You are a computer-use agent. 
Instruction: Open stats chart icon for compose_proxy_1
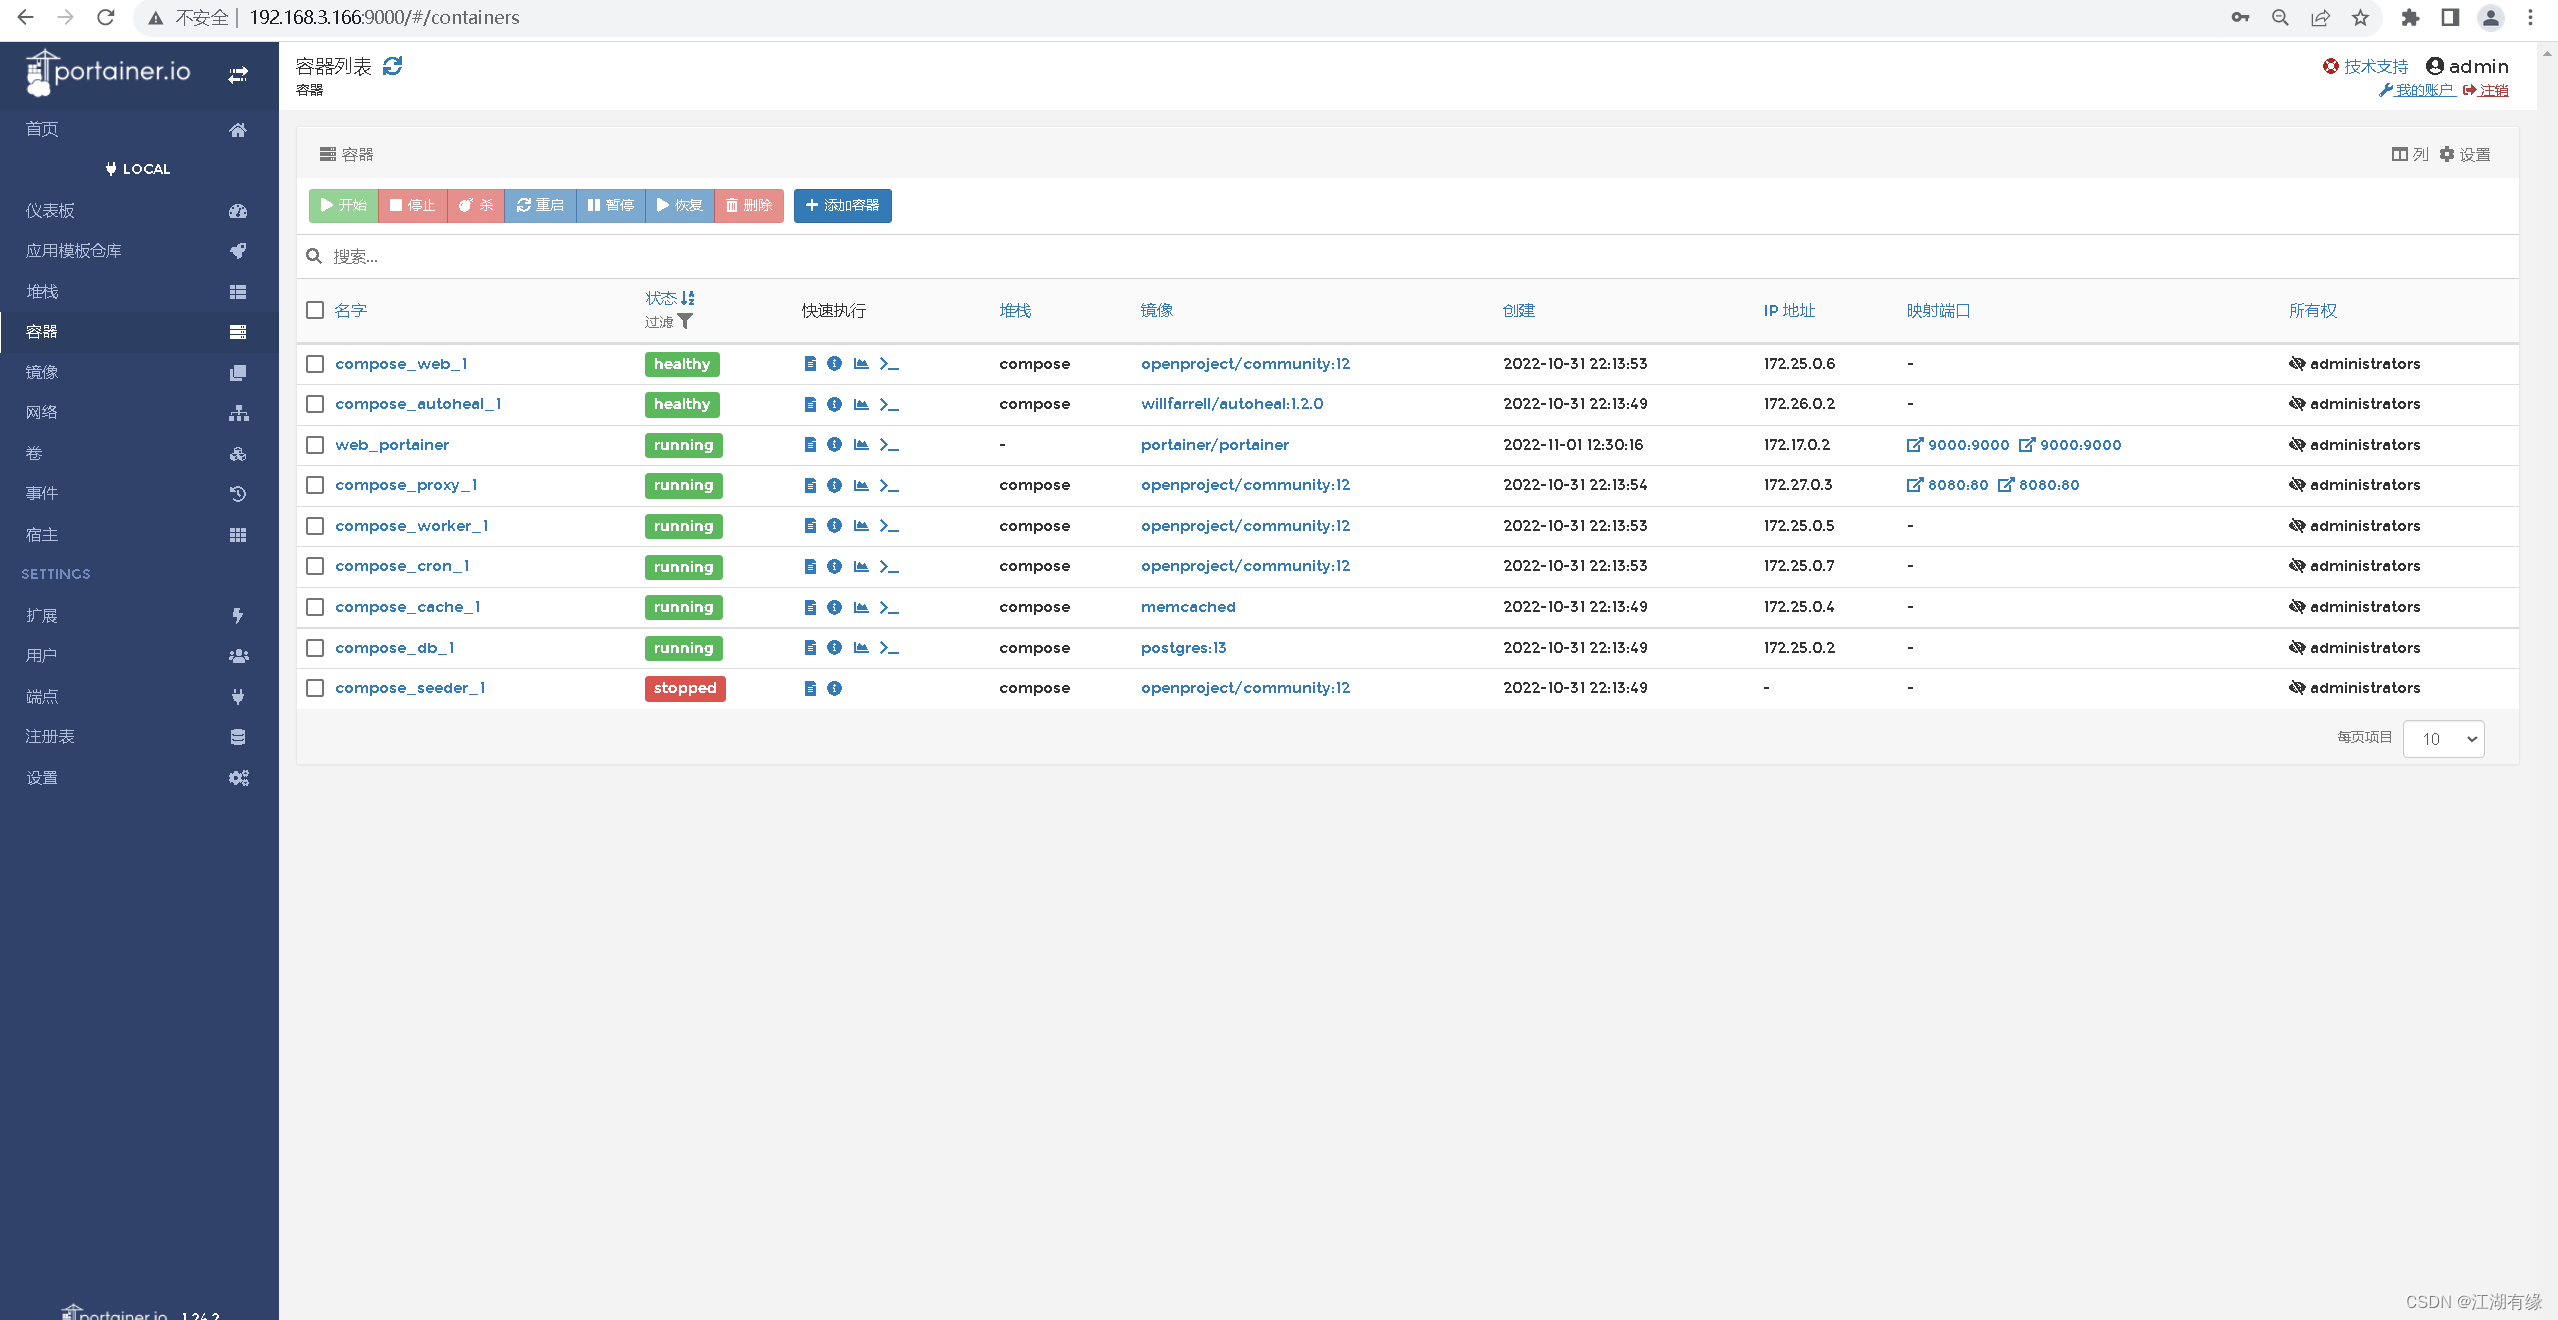pos(861,485)
